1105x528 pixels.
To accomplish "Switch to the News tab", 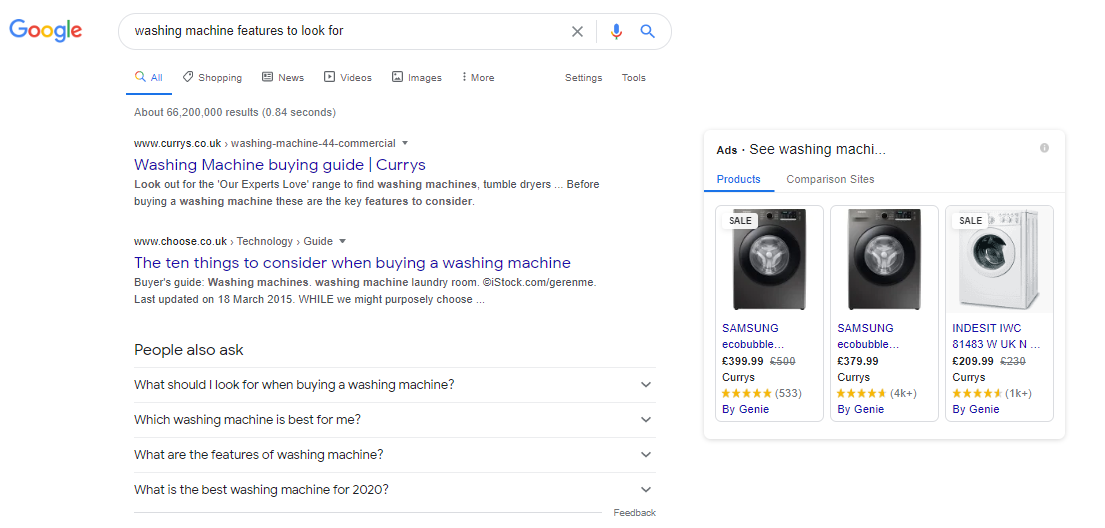I will (283, 78).
